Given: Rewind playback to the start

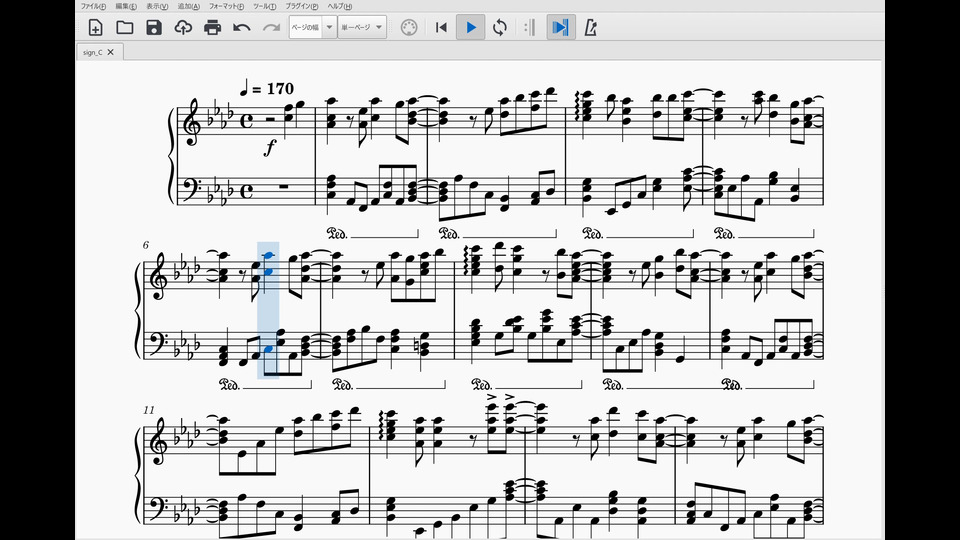Looking at the screenshot, I should click(x=441, y=28).
